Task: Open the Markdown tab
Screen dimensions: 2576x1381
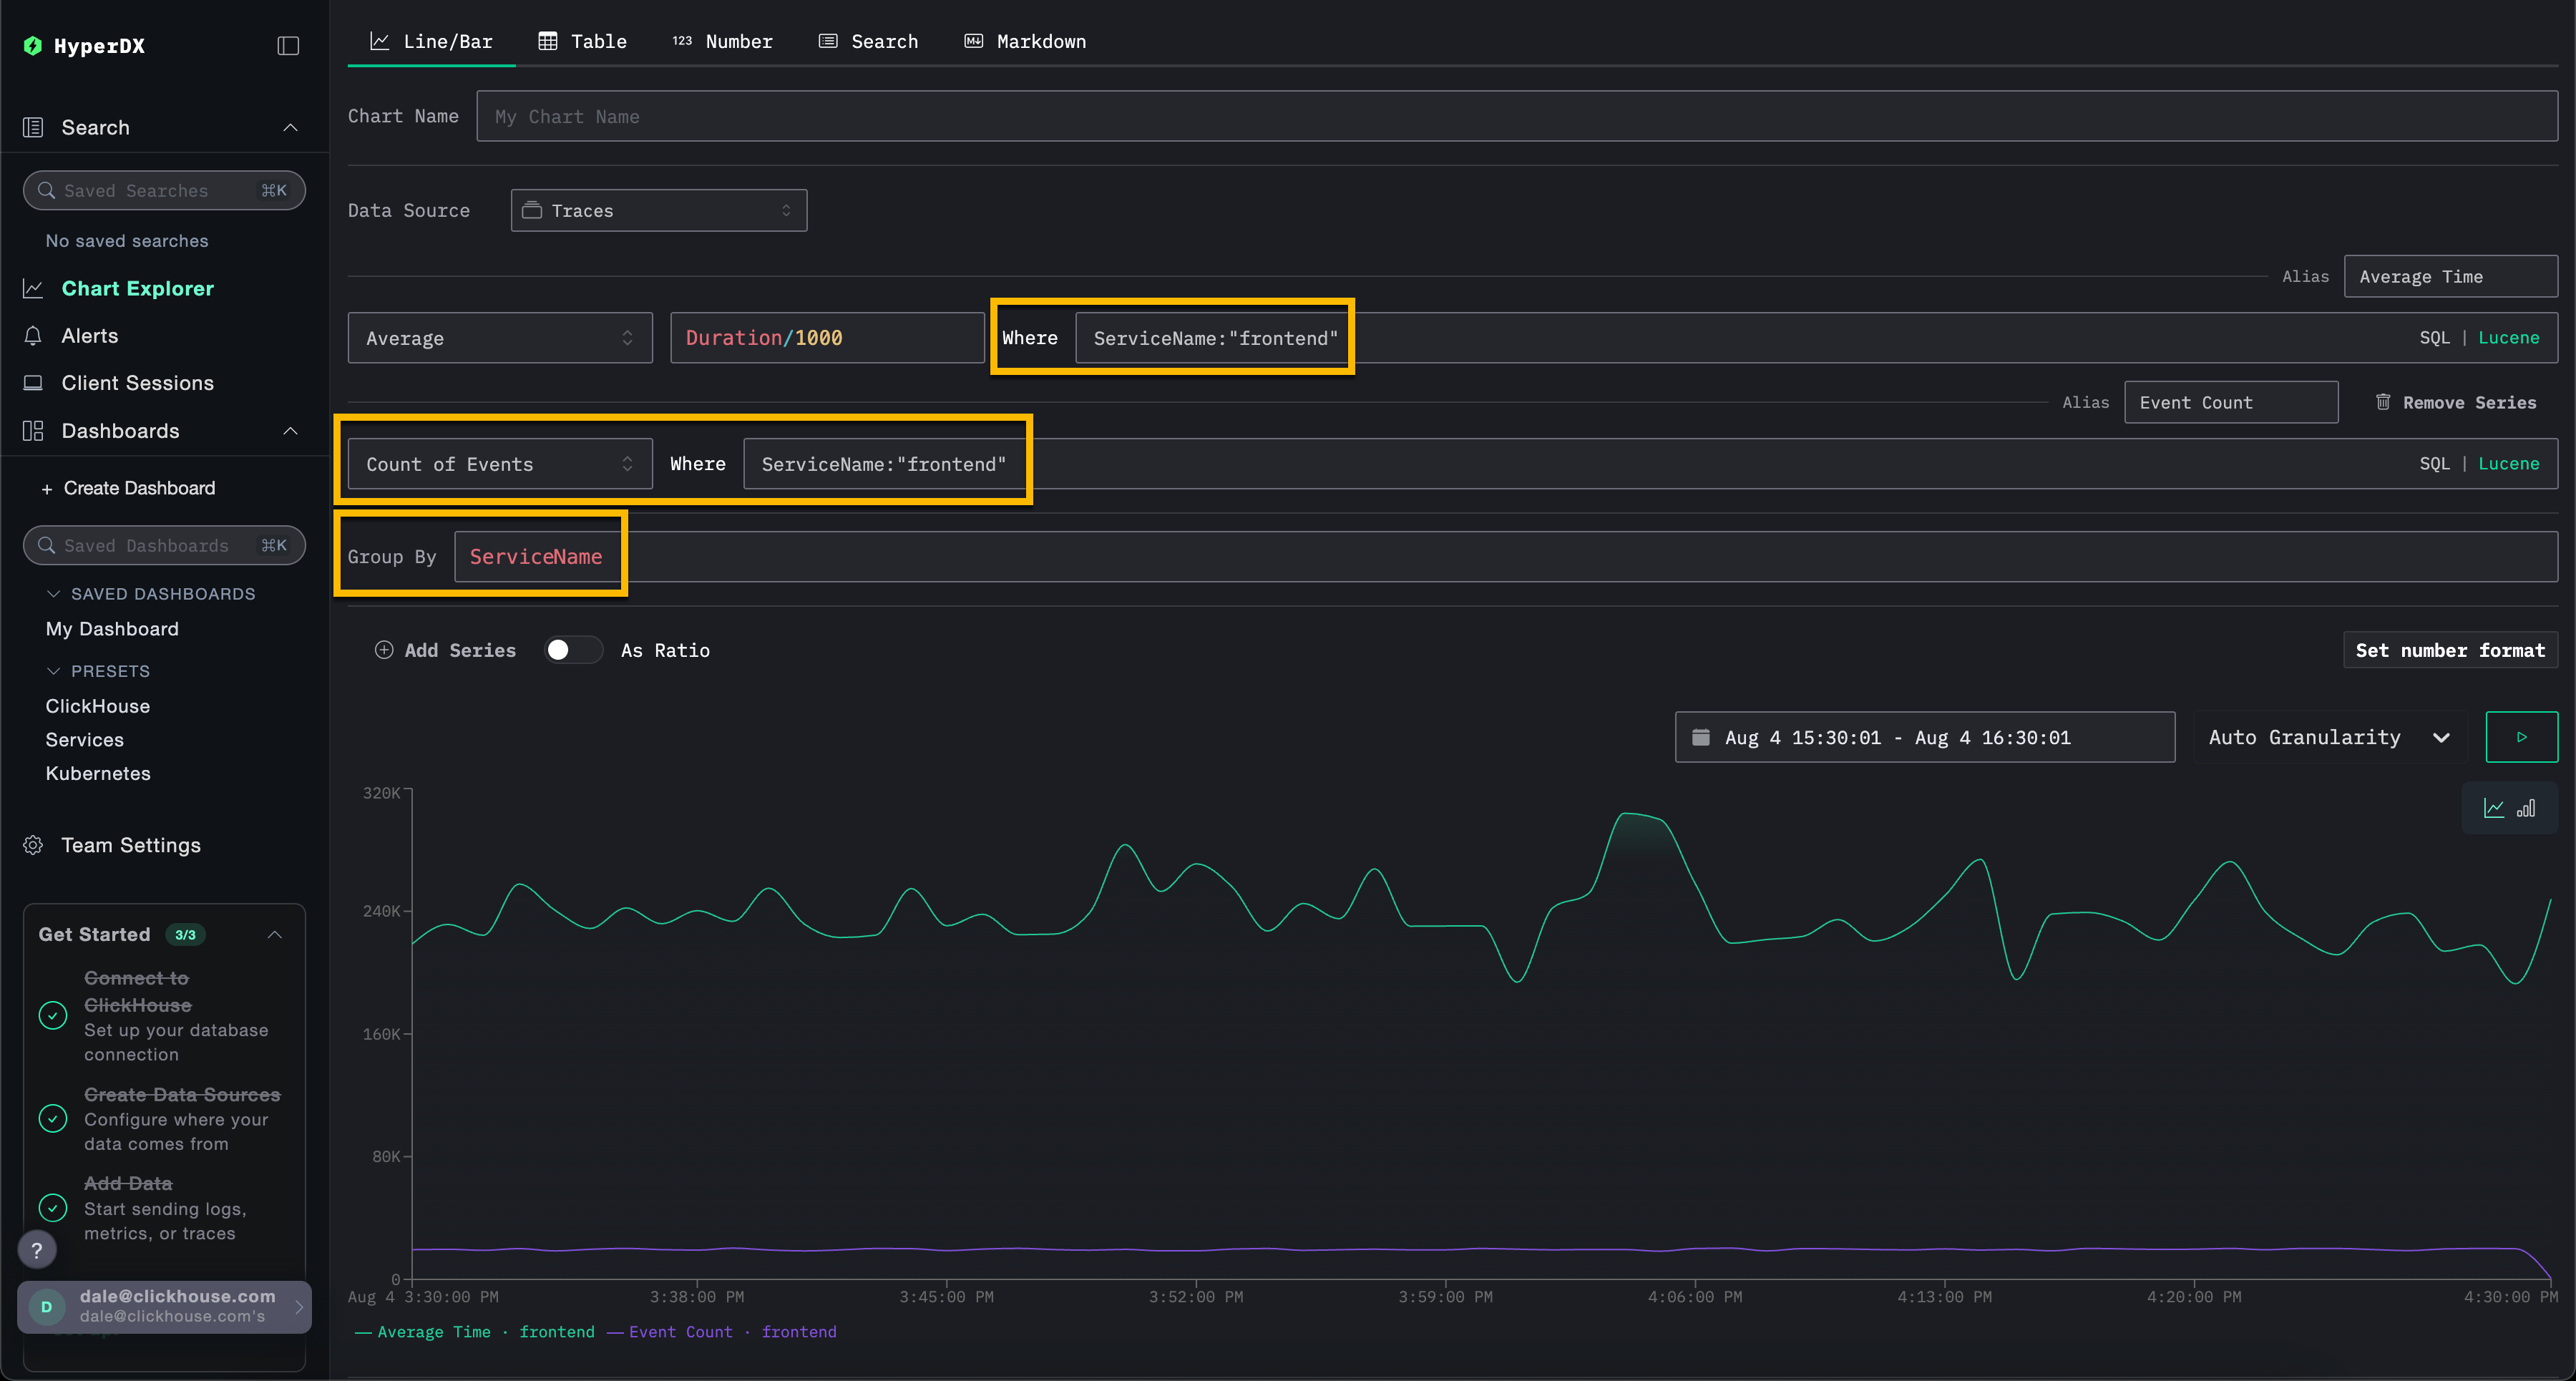Action: (x=1025, y=41)
